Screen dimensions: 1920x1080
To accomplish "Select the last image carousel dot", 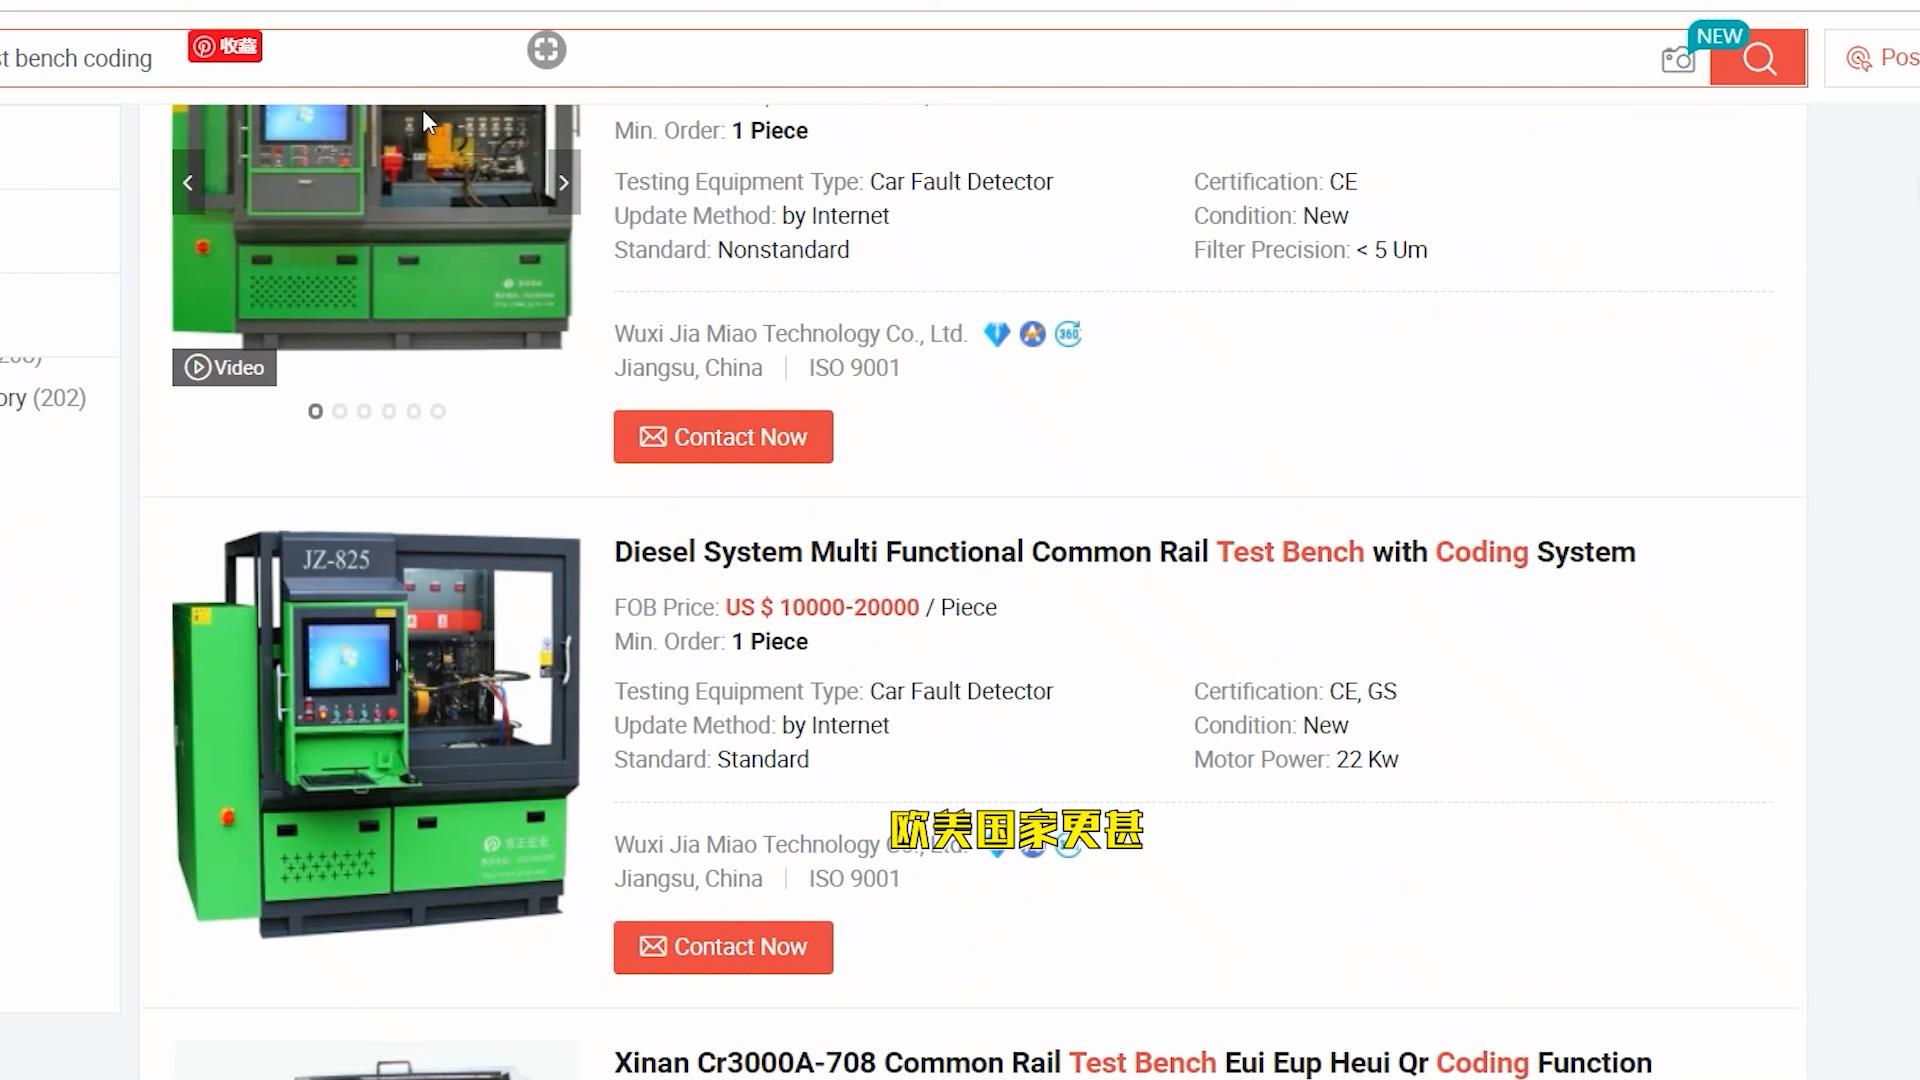I will (x=438, y=411).
